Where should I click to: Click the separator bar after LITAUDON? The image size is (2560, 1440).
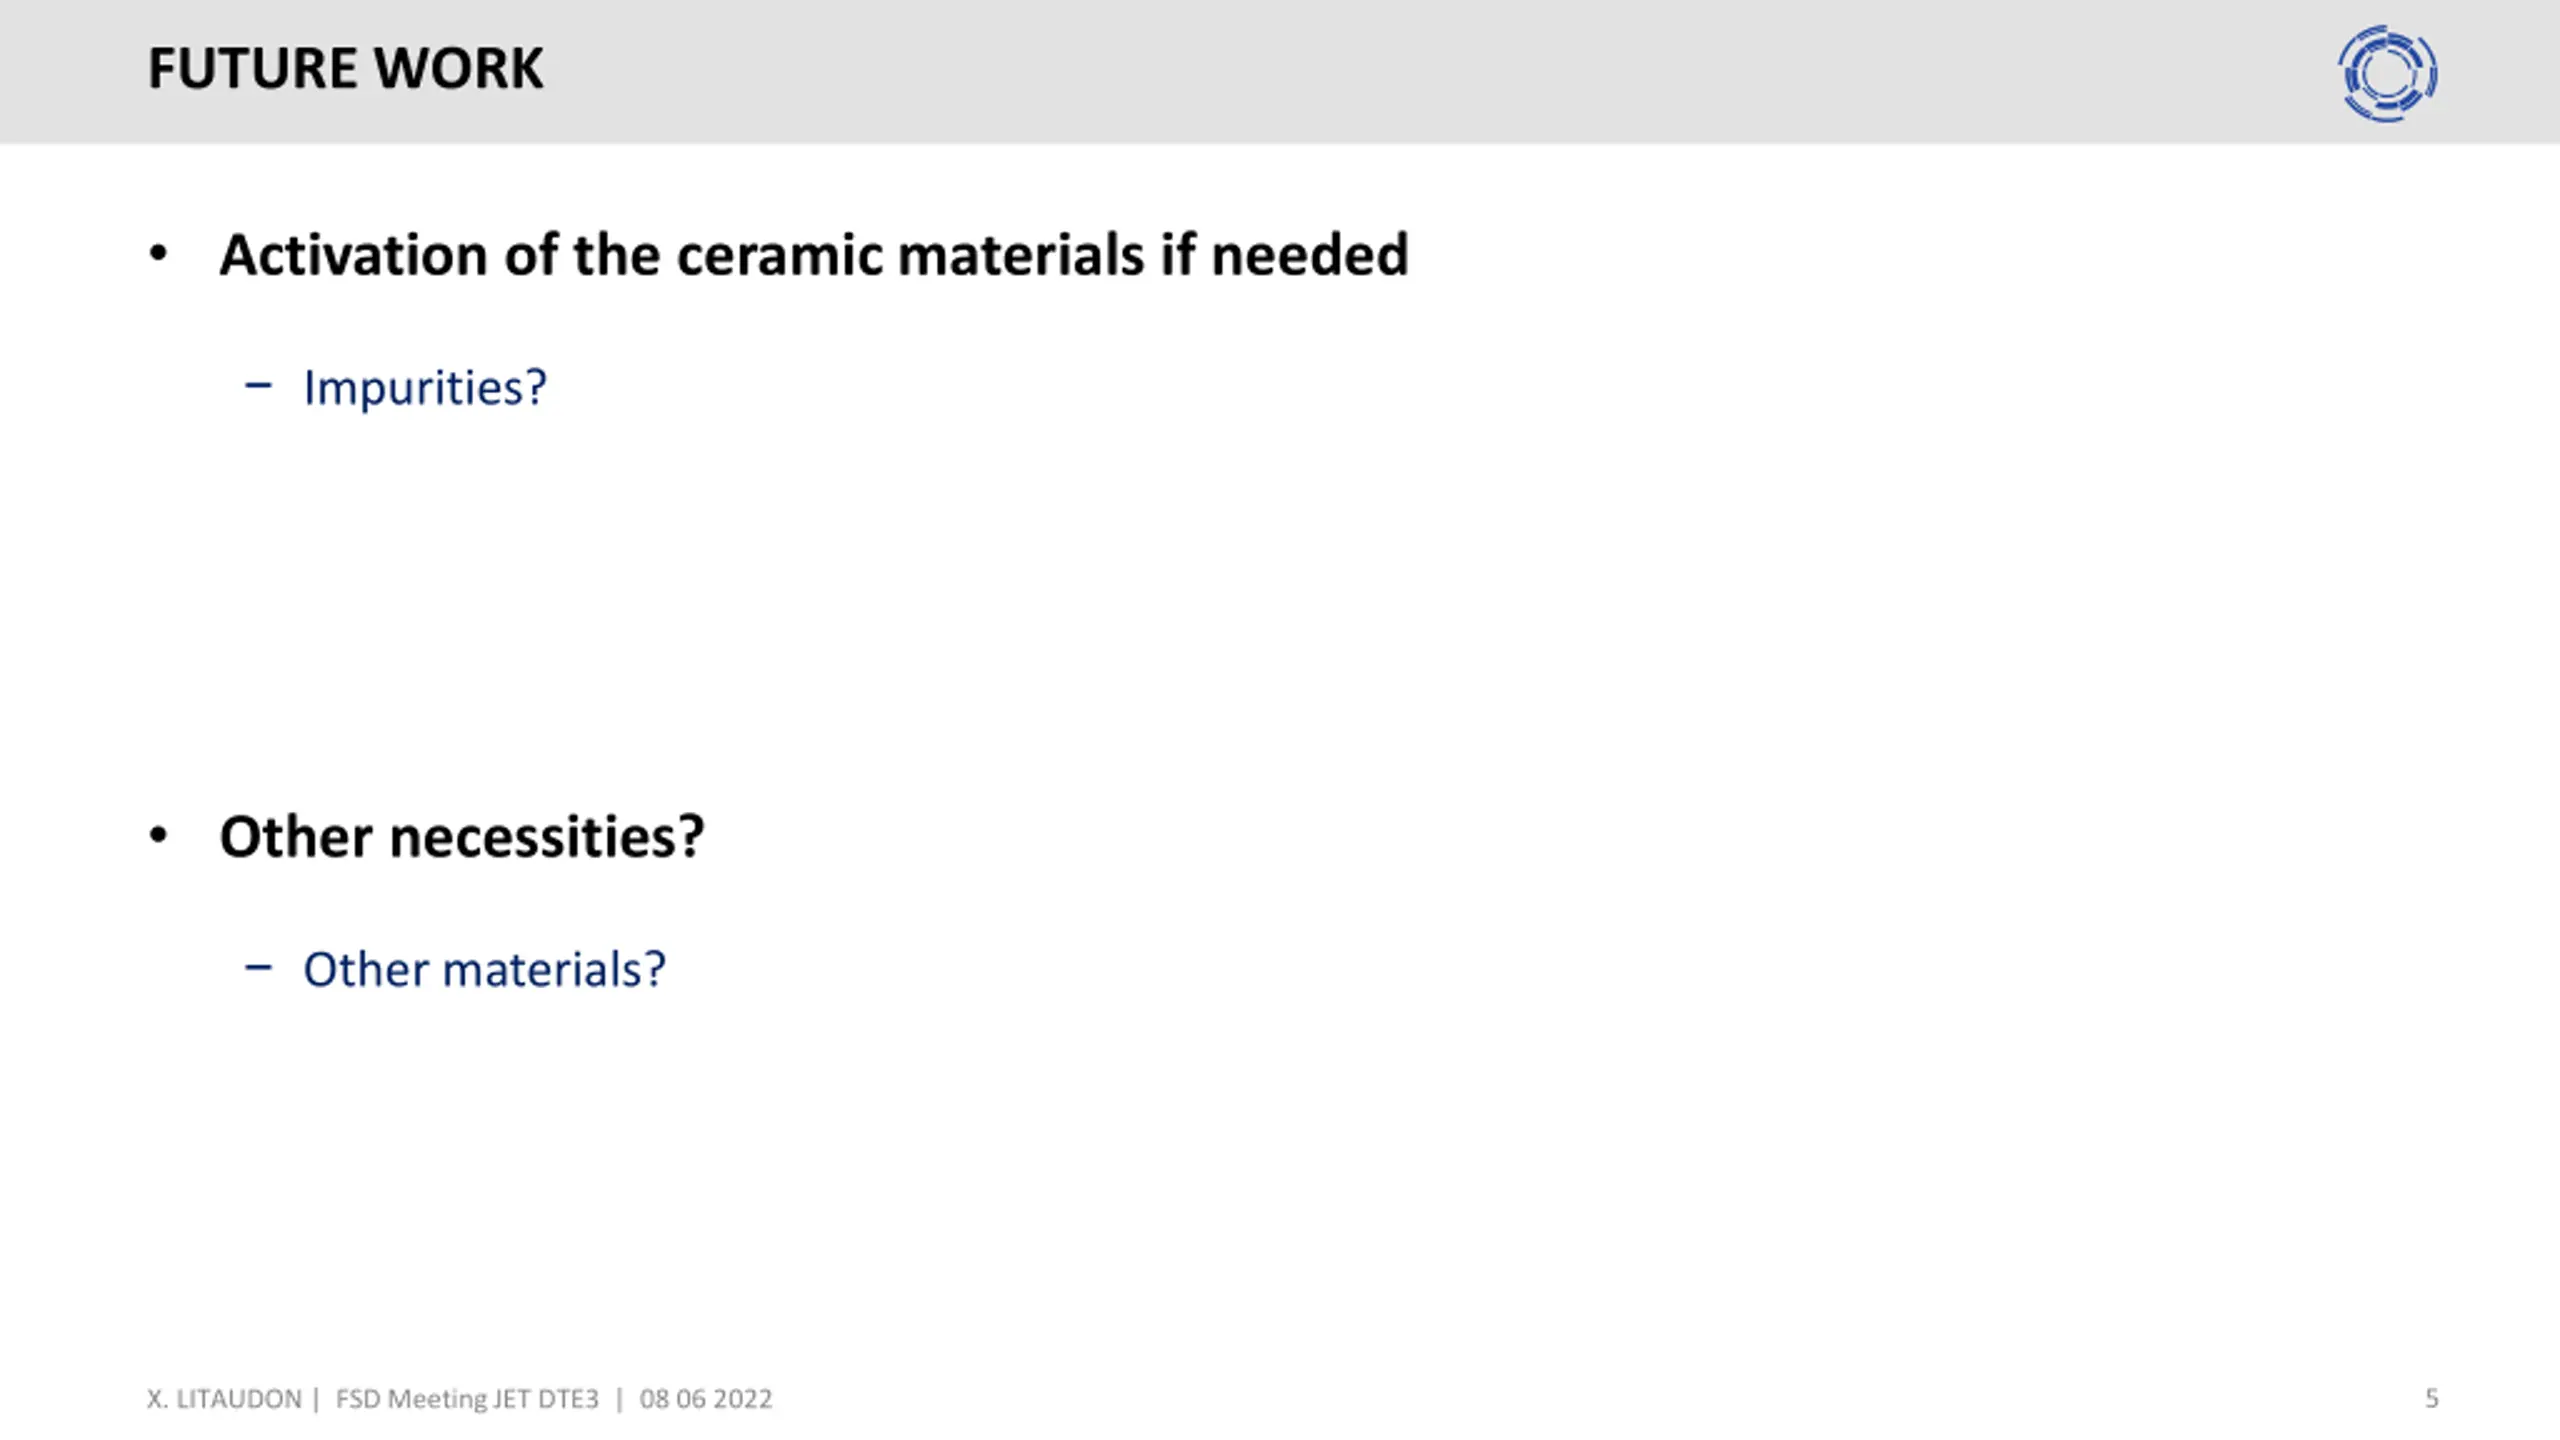click(316, 1399)
